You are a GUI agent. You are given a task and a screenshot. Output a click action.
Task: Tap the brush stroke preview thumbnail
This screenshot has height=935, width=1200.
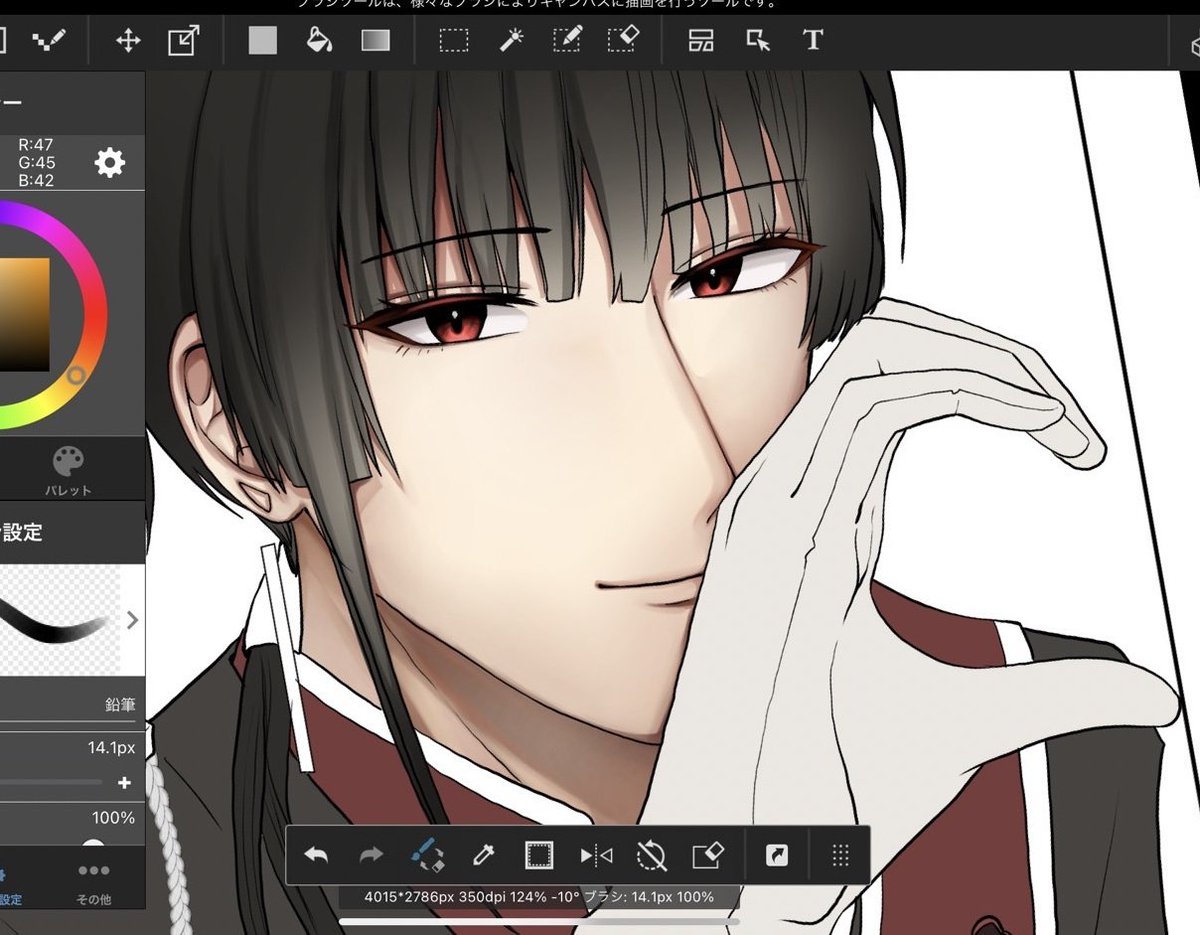[60, 620]
